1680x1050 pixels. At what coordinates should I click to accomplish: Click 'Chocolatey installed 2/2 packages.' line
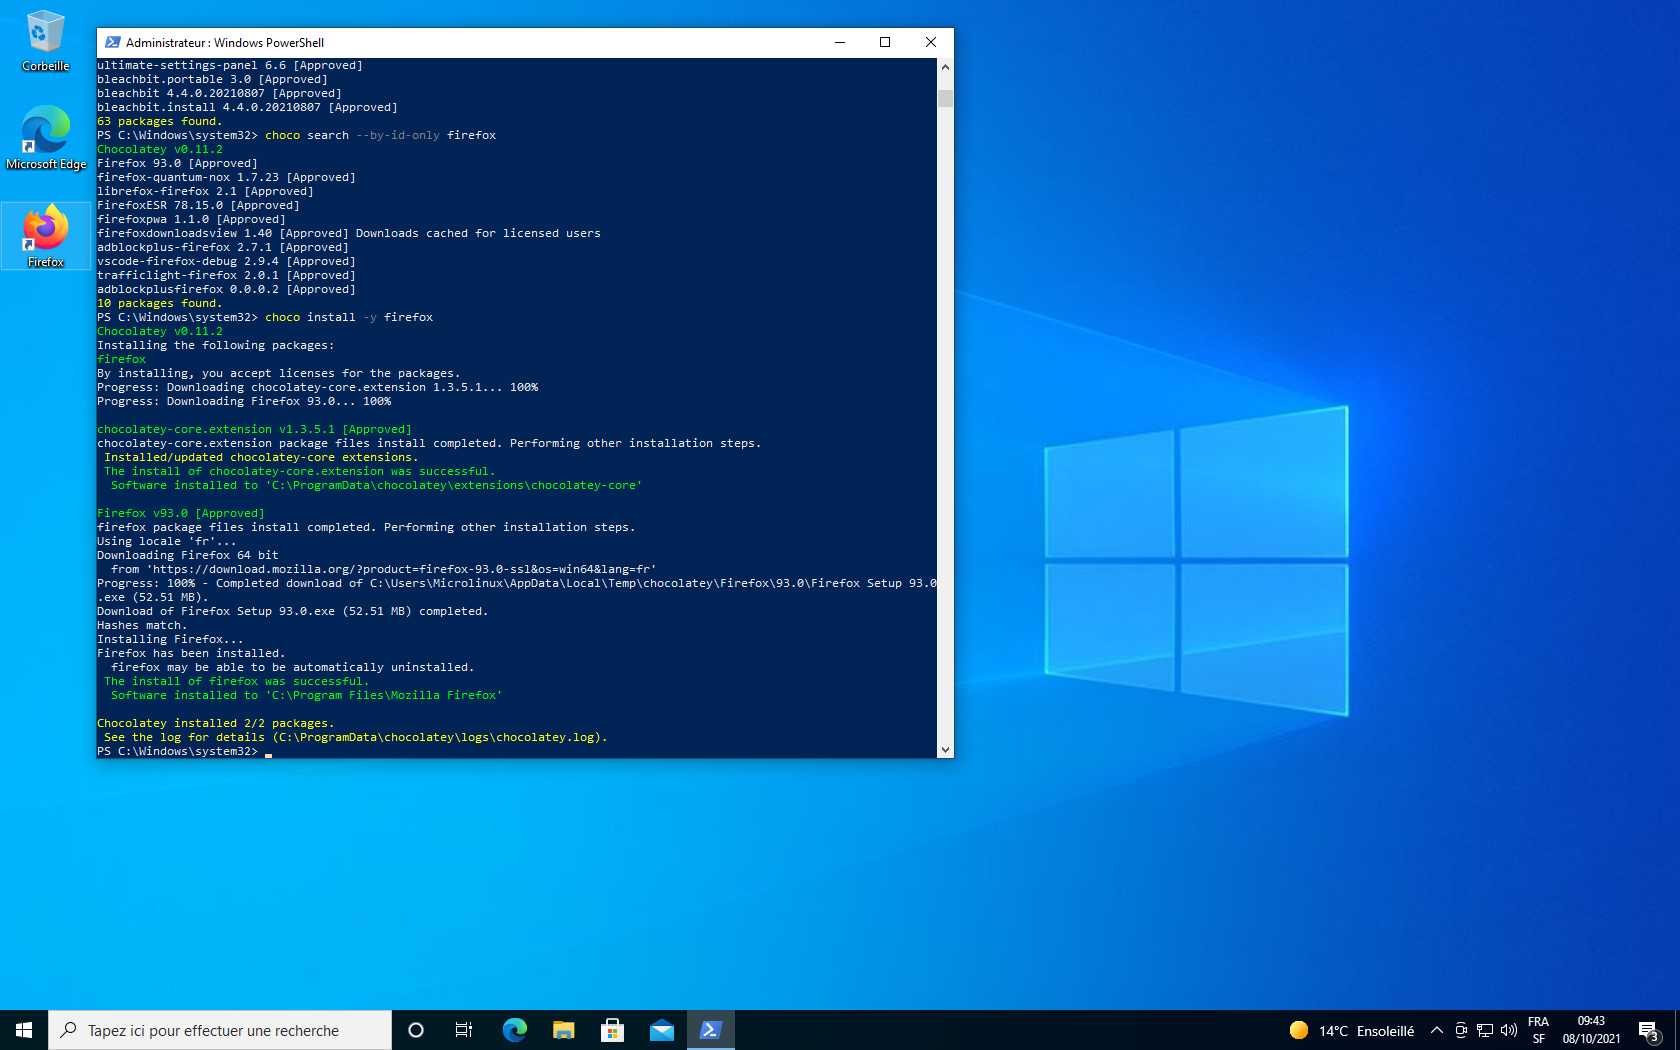215,723
